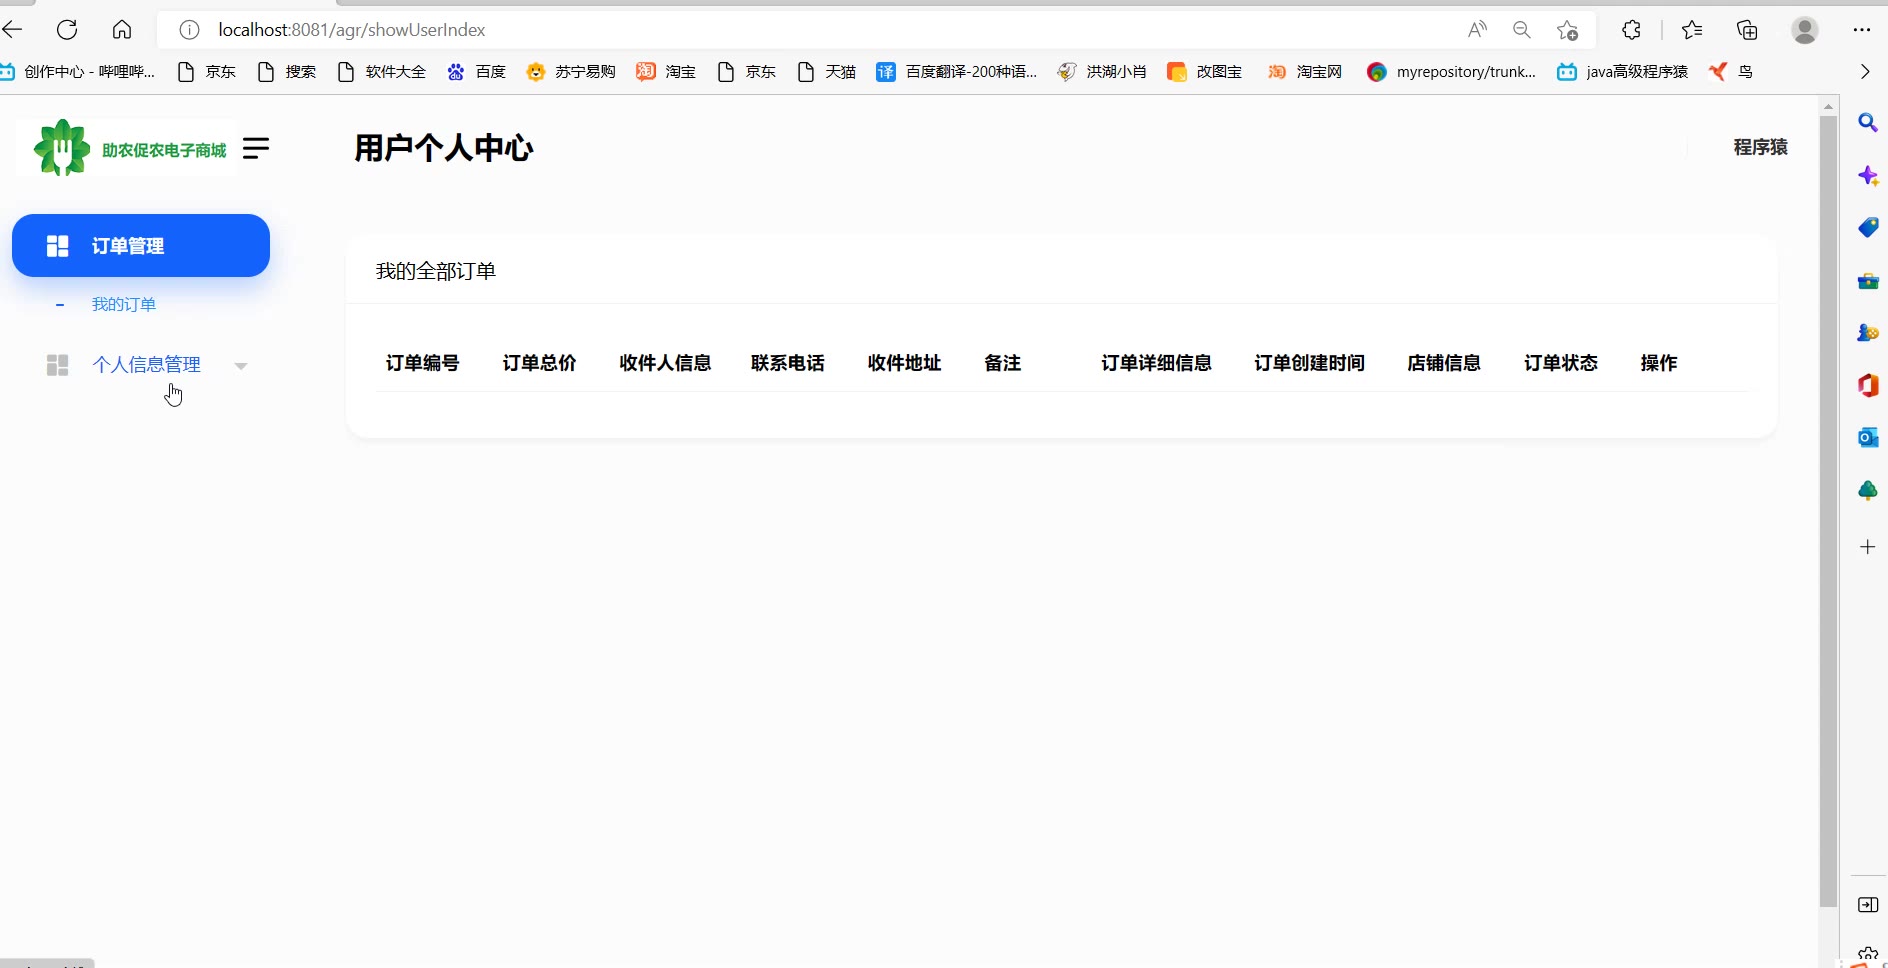Click the 订单编号 column header
This screenshot has width=1888, height=968.
[x=423, y=363]
